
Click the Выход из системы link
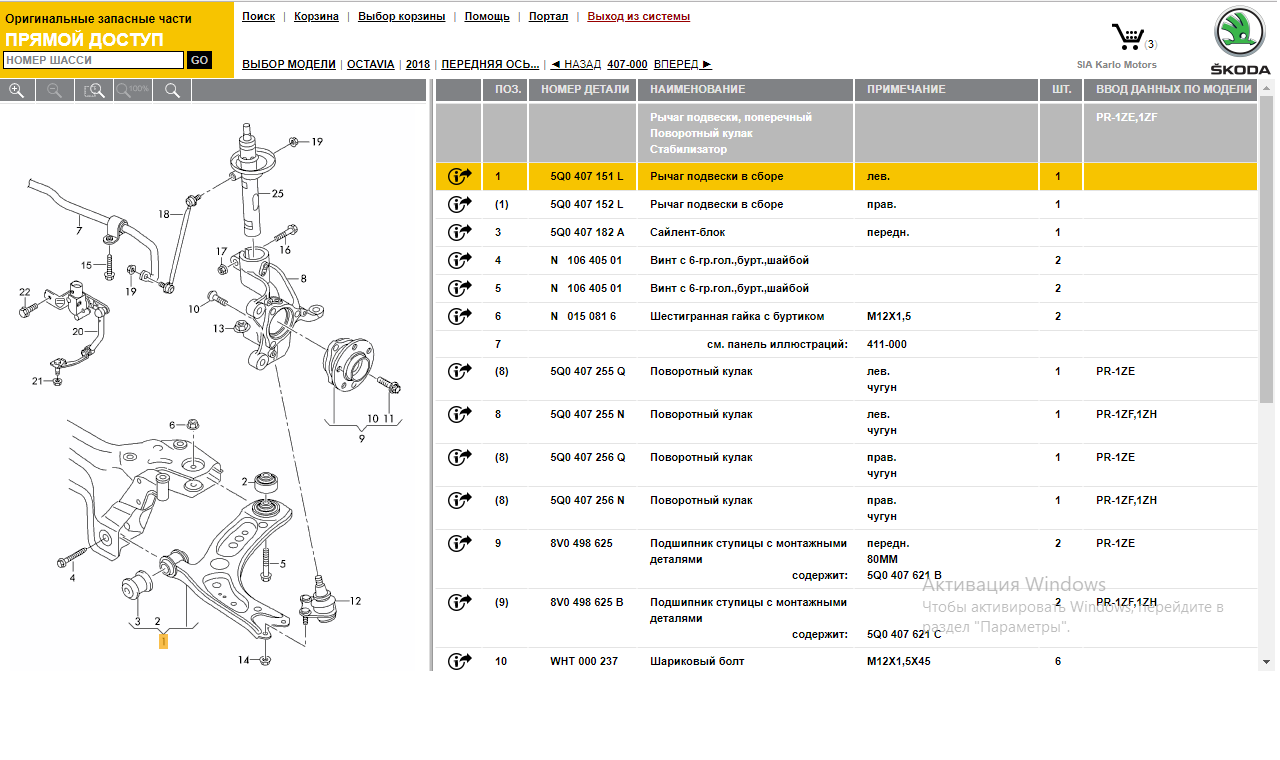638,16
